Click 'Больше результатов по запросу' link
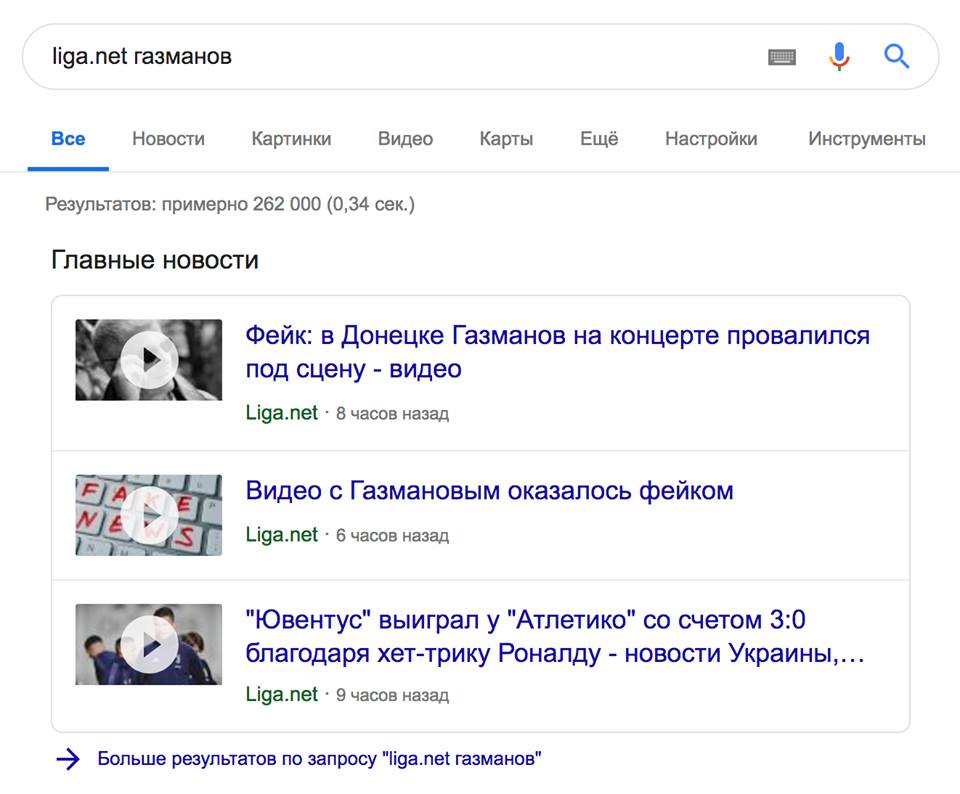Screen dimensions: 960x794 (x=319, y=759)
